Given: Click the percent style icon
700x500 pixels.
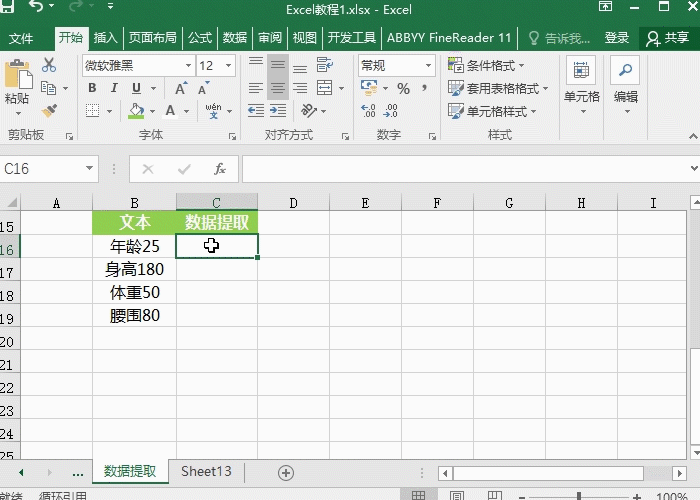Looking at the screenshot, I should [403, 88].
